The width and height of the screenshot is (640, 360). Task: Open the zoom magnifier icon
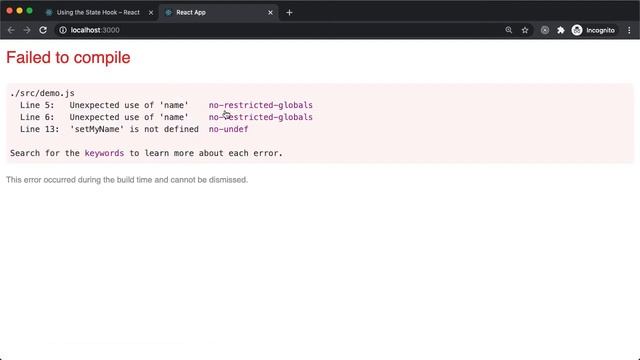click(x=509, y=30)
